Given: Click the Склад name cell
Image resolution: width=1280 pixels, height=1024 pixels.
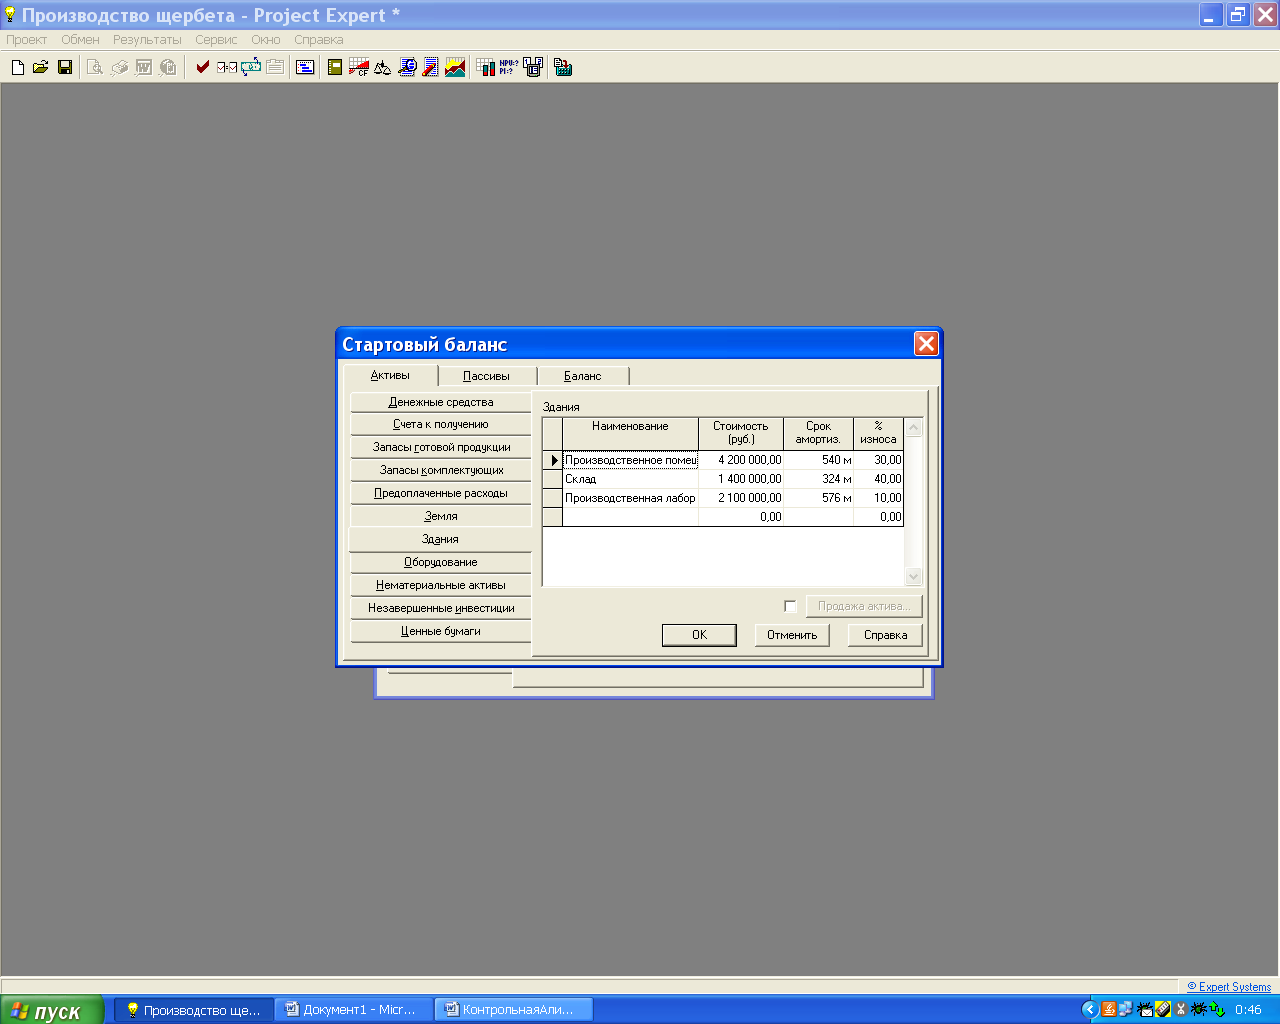Looking at the screenshot, I should tap(630, 479).
